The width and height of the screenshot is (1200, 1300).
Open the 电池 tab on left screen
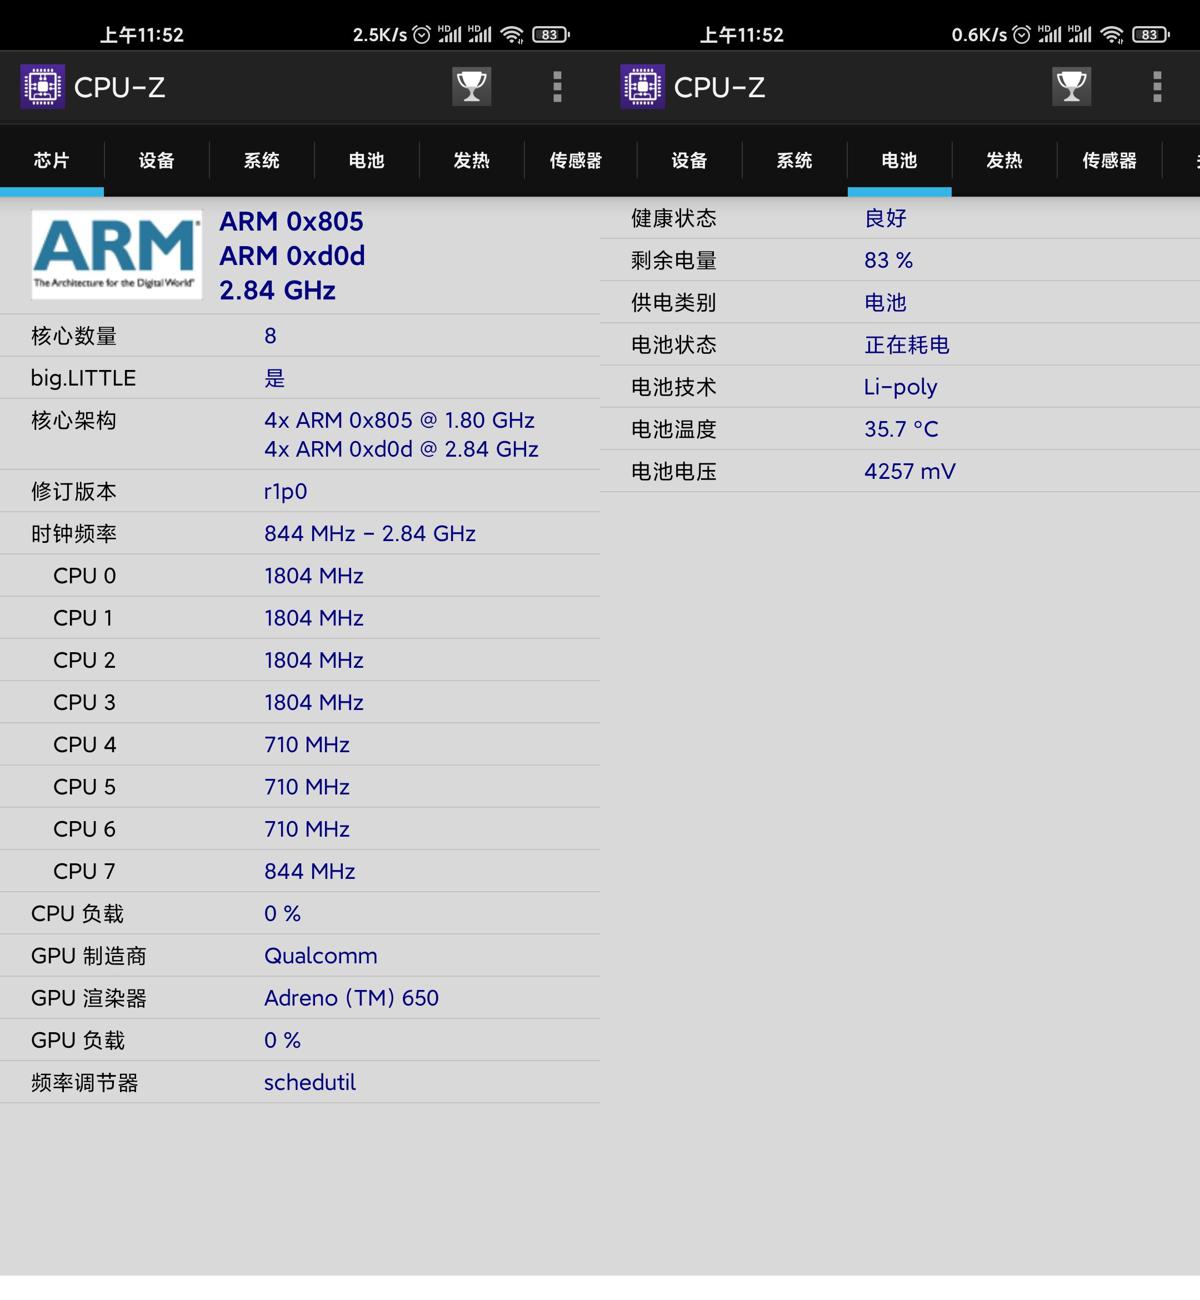pyautogui.click(x=366, y=160)
